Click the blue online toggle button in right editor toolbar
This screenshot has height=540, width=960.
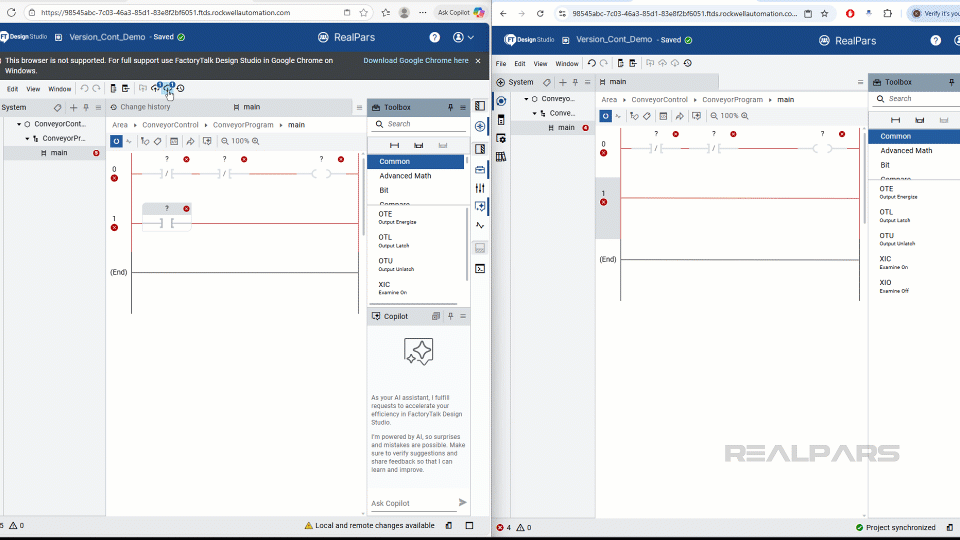[x=605, y=116]
